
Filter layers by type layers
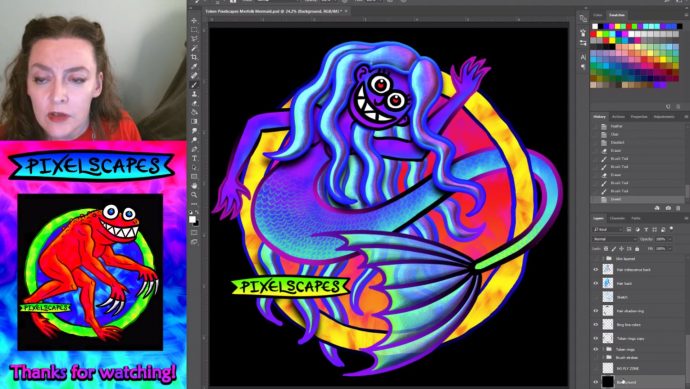[646, 229]
